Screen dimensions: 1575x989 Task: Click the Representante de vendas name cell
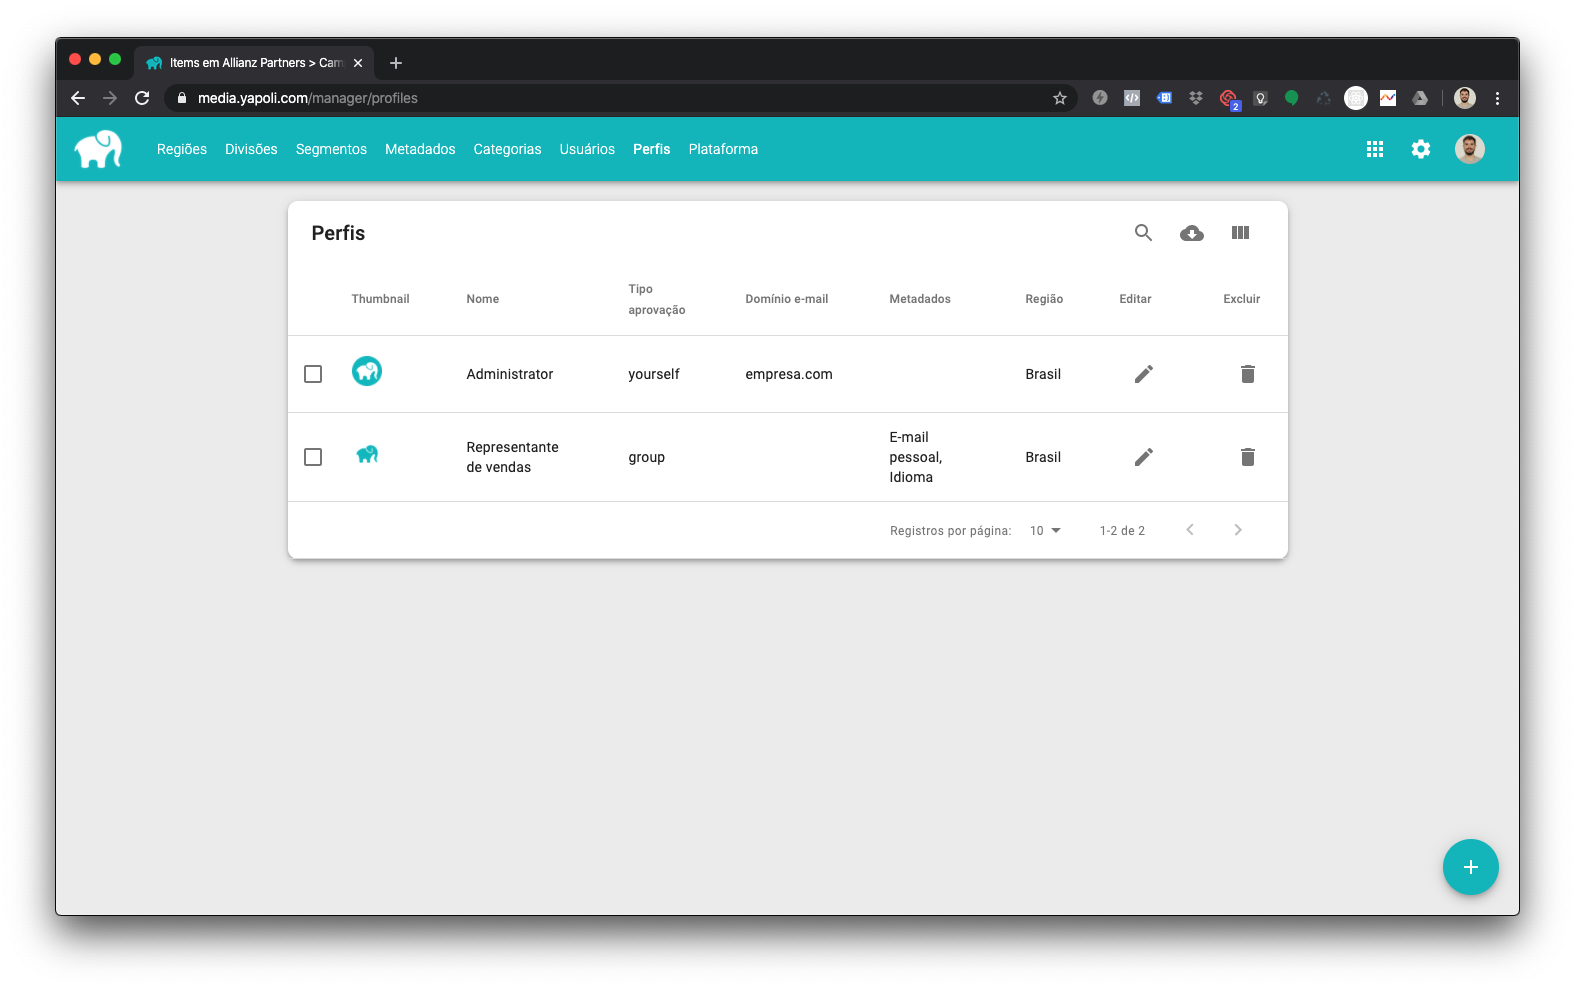click(x=513, y=457)
